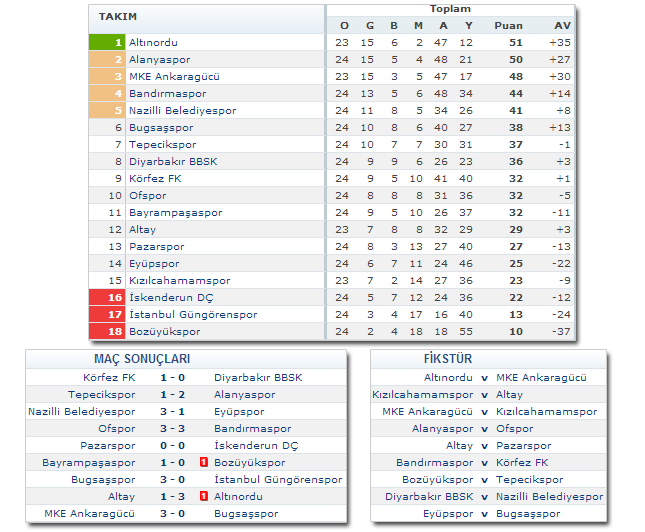Open Altınordu team link in standings
The height and width of the screenshot is (532, 645).
tap(153, 42)
